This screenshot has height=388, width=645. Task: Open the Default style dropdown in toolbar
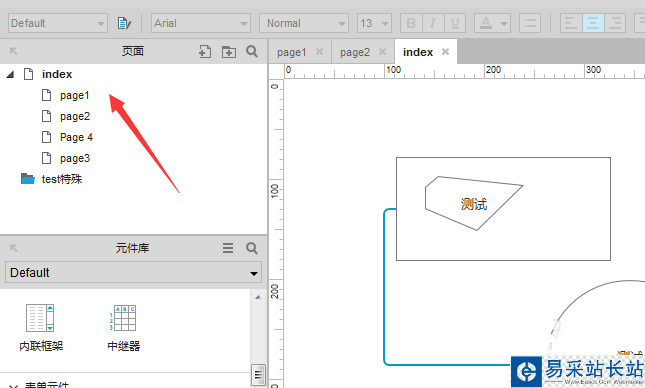(58, 23)
